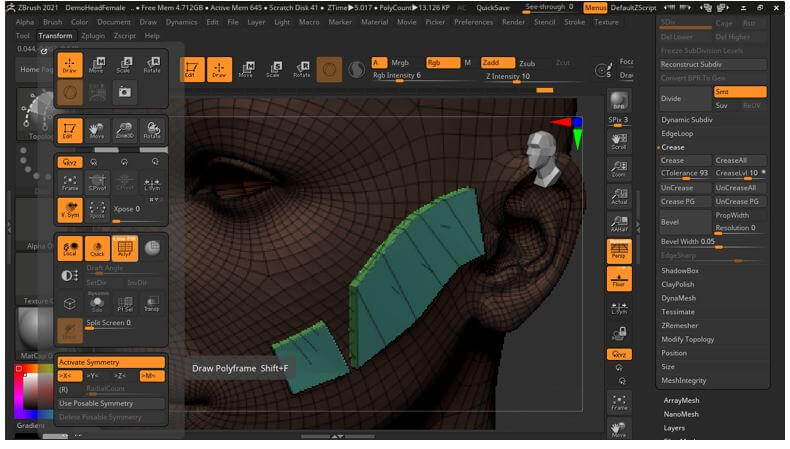Collapse the Crease section header
This screenshot has width=790, height=449.
click(x=673, y=147)
